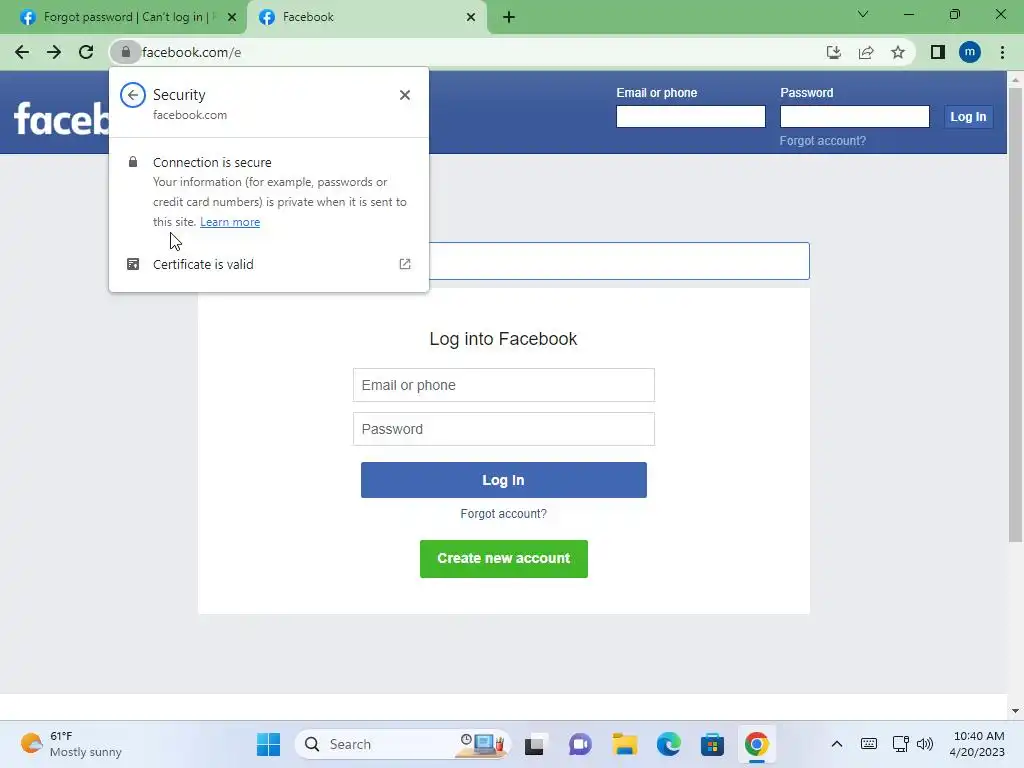This screenshot has width=1024, height=768.
Task: Click the blue Log In button
Action: point(504,480)
